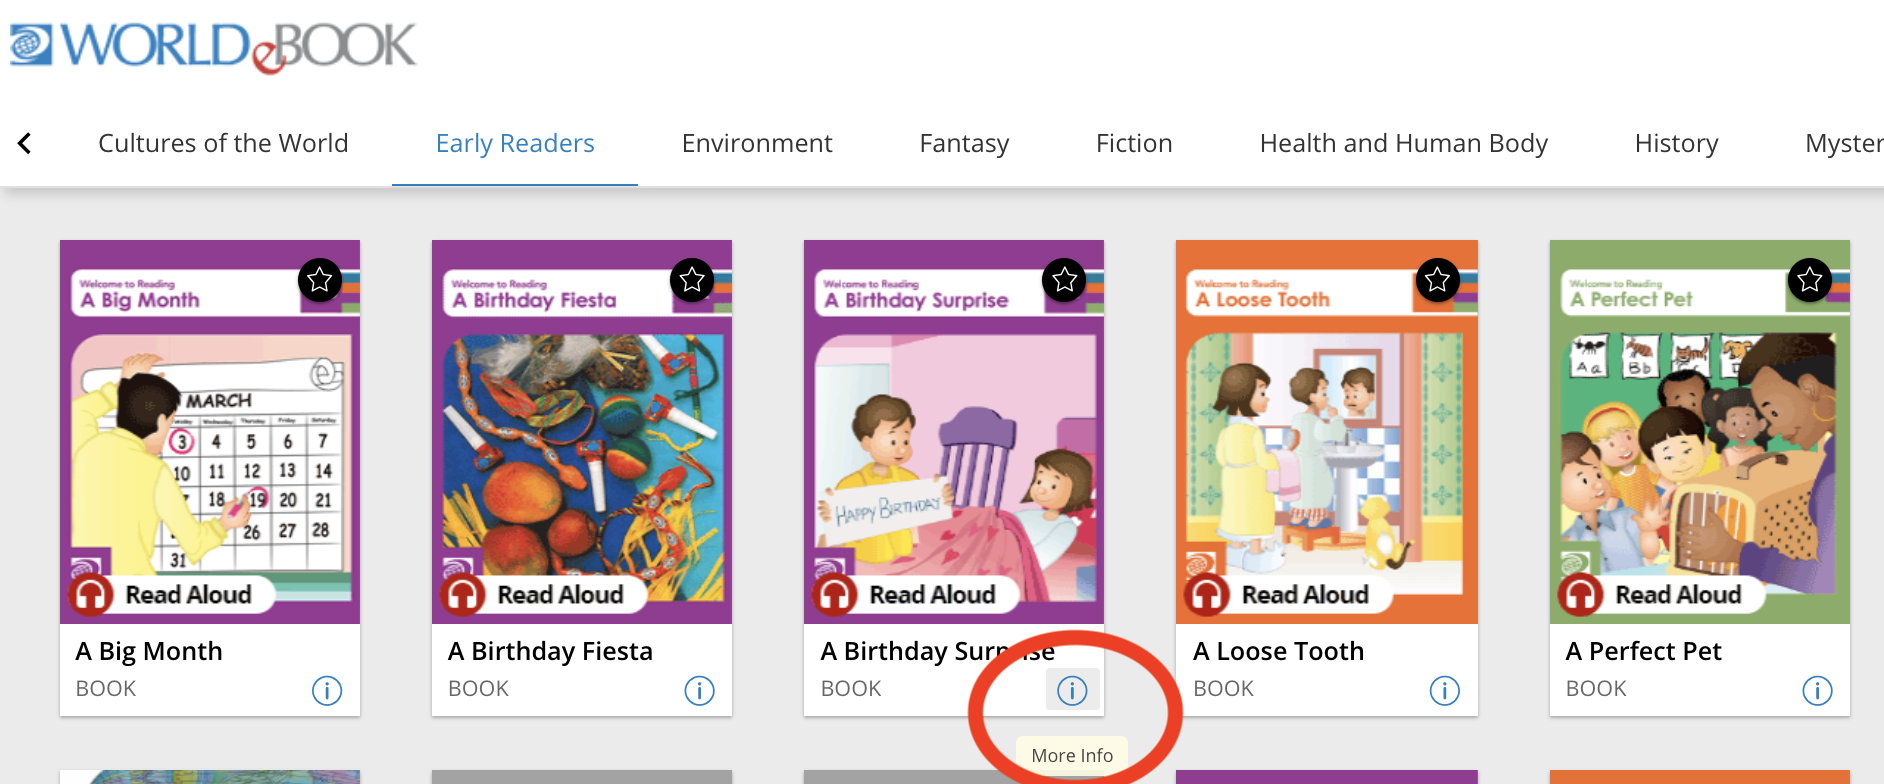Open Health and Human Body category
The width and height of the screenshot is (1884, 784).
pyautogui.click(x=1403, y=144)
